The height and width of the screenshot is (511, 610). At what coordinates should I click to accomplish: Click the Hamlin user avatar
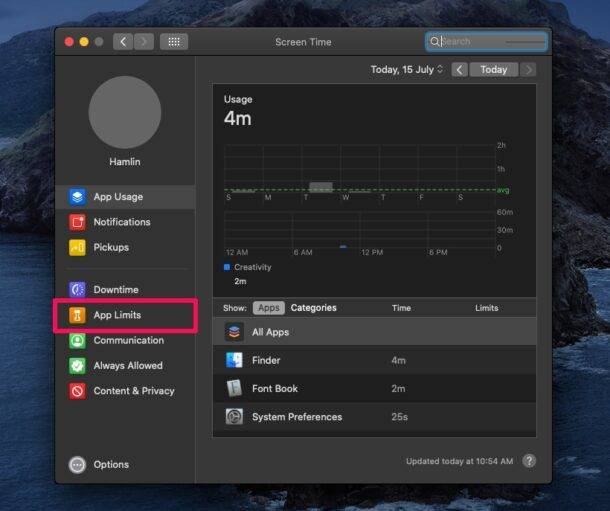coord(125,112)
